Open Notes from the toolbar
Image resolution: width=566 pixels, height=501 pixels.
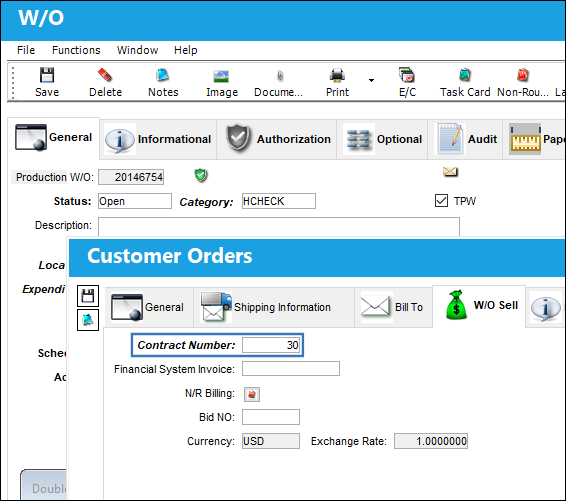coord(163,75)
